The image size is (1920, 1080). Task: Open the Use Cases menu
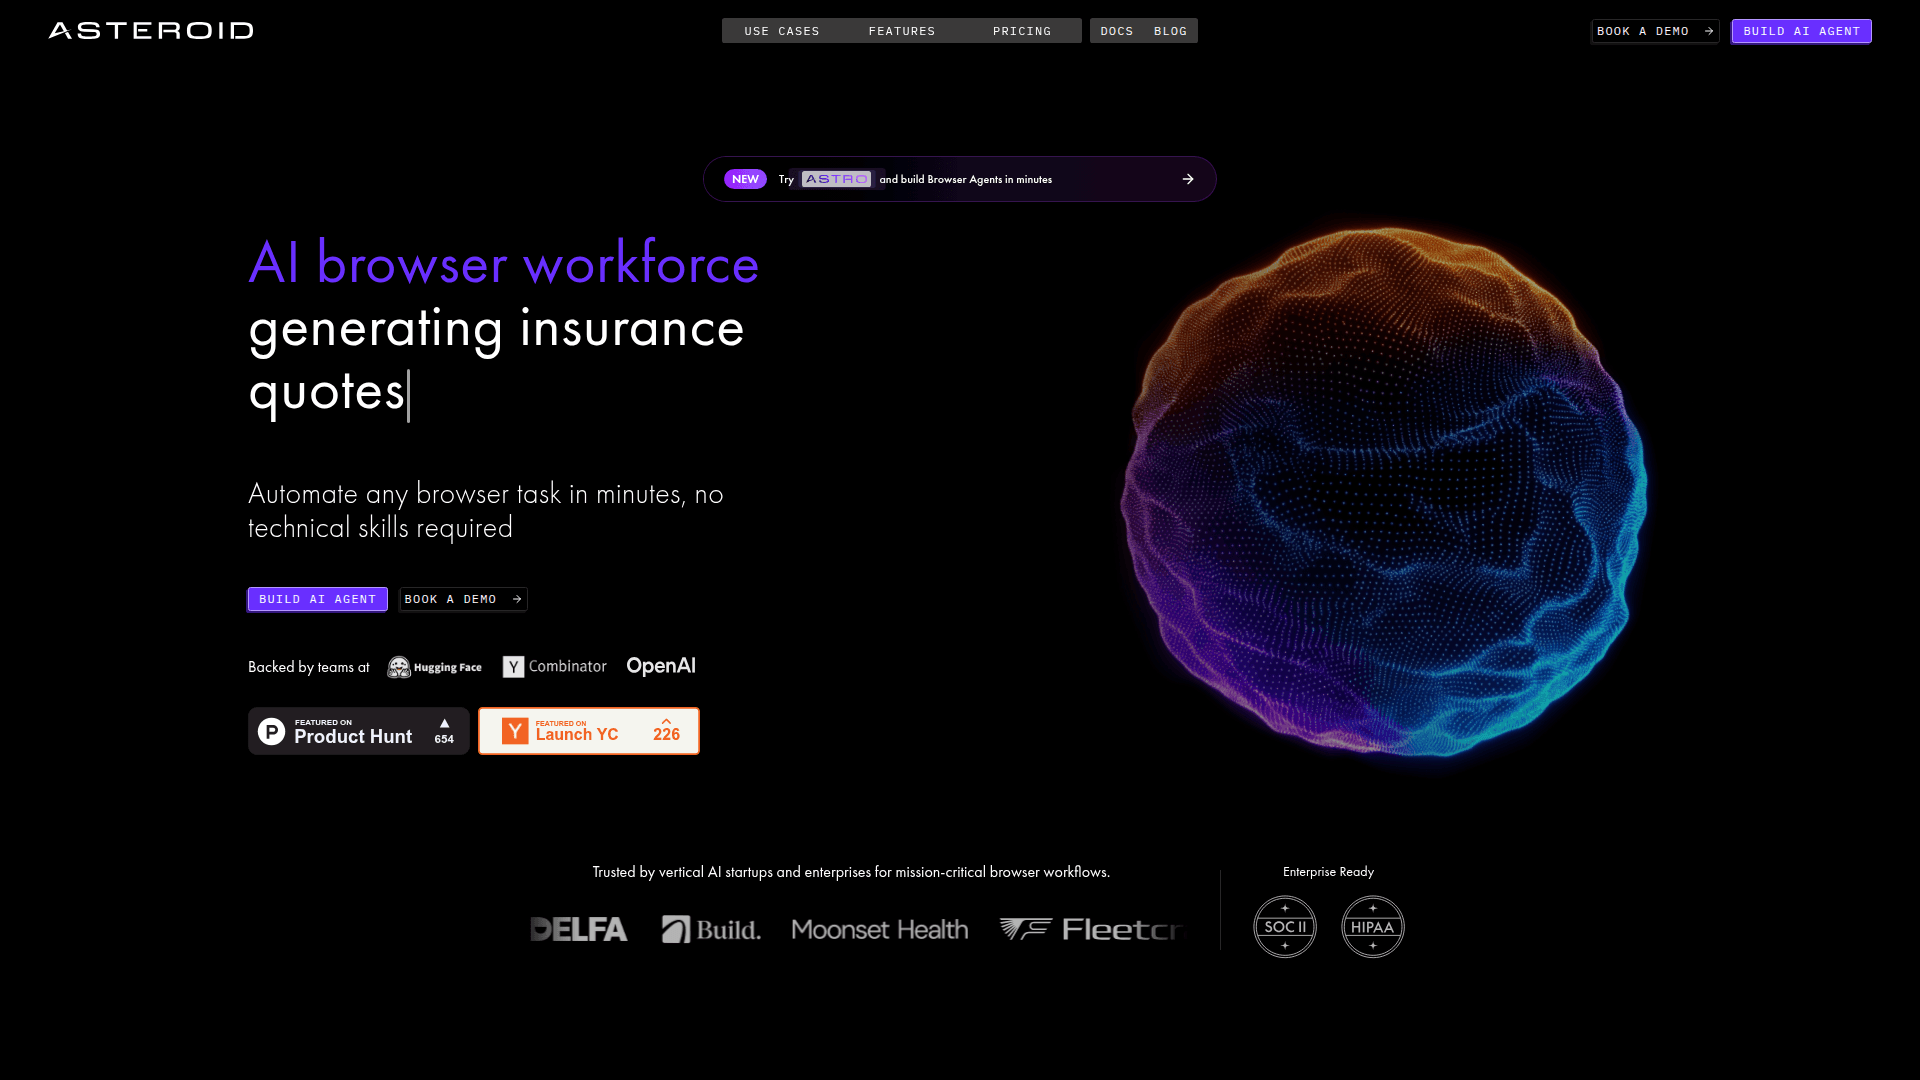pyautogui.click(x=781, y=31)
